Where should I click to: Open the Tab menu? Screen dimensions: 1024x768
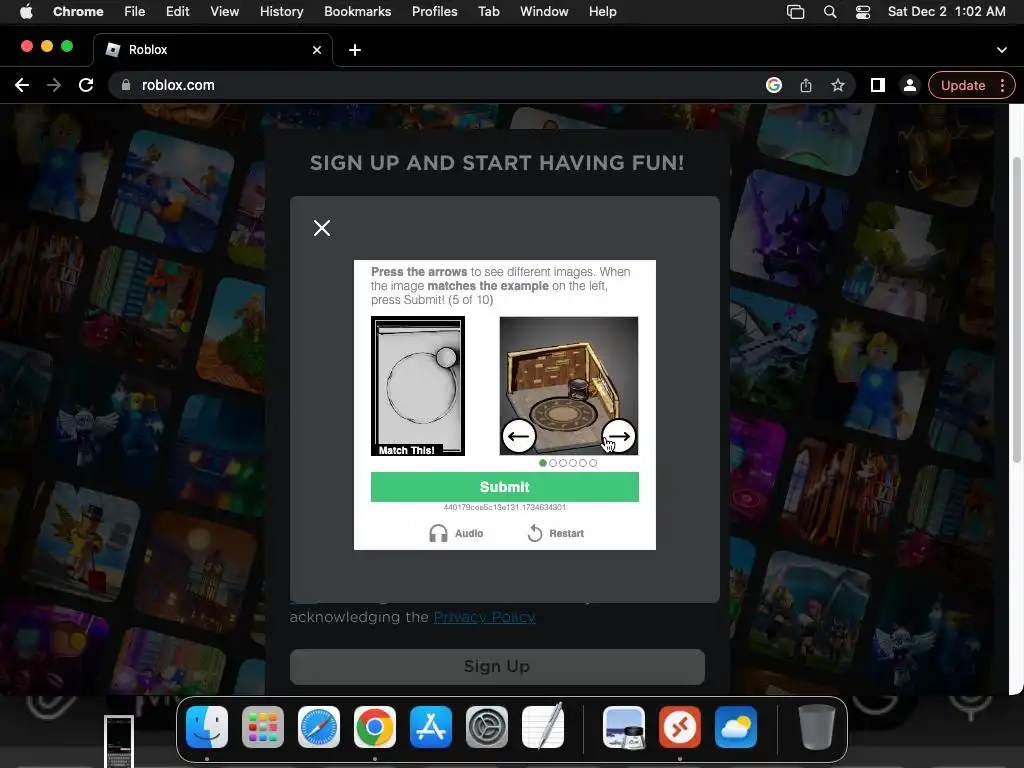tap(489, 12)
